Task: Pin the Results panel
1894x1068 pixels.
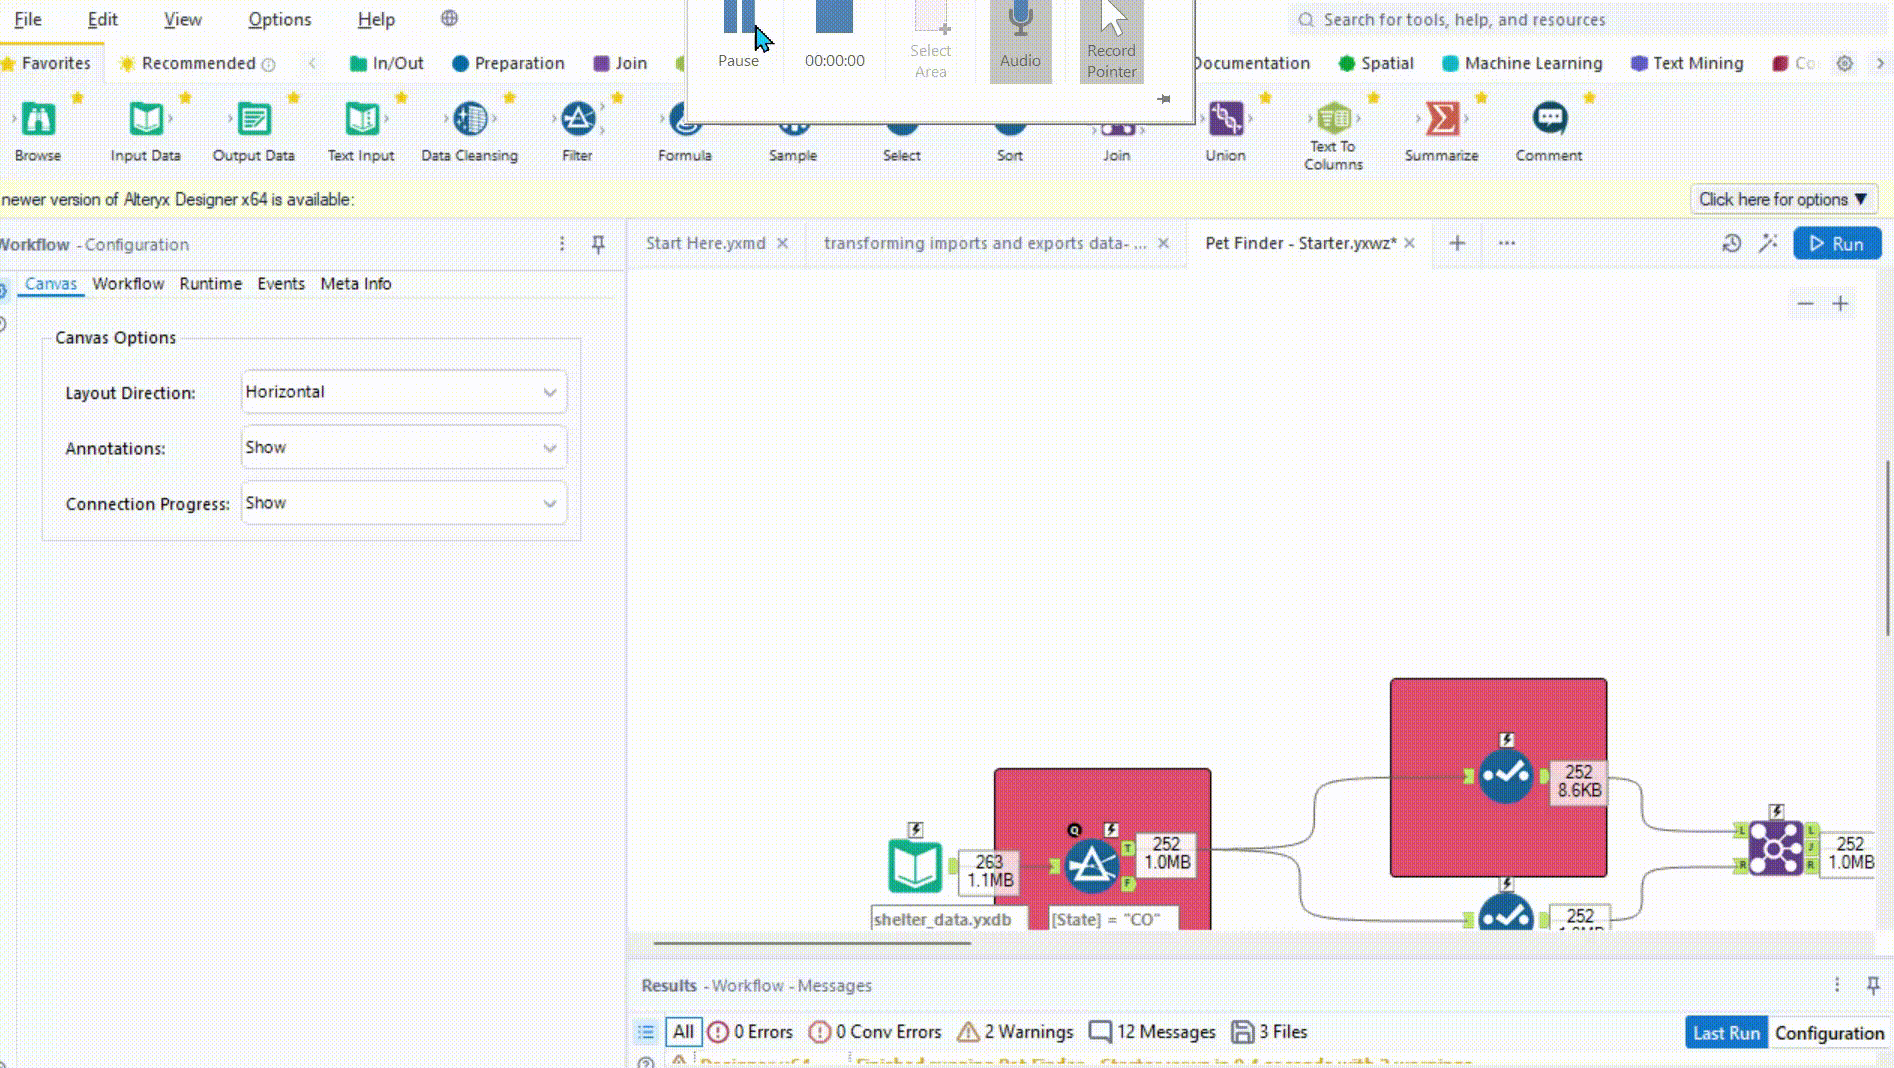Action: click(x=1873, y=985)
